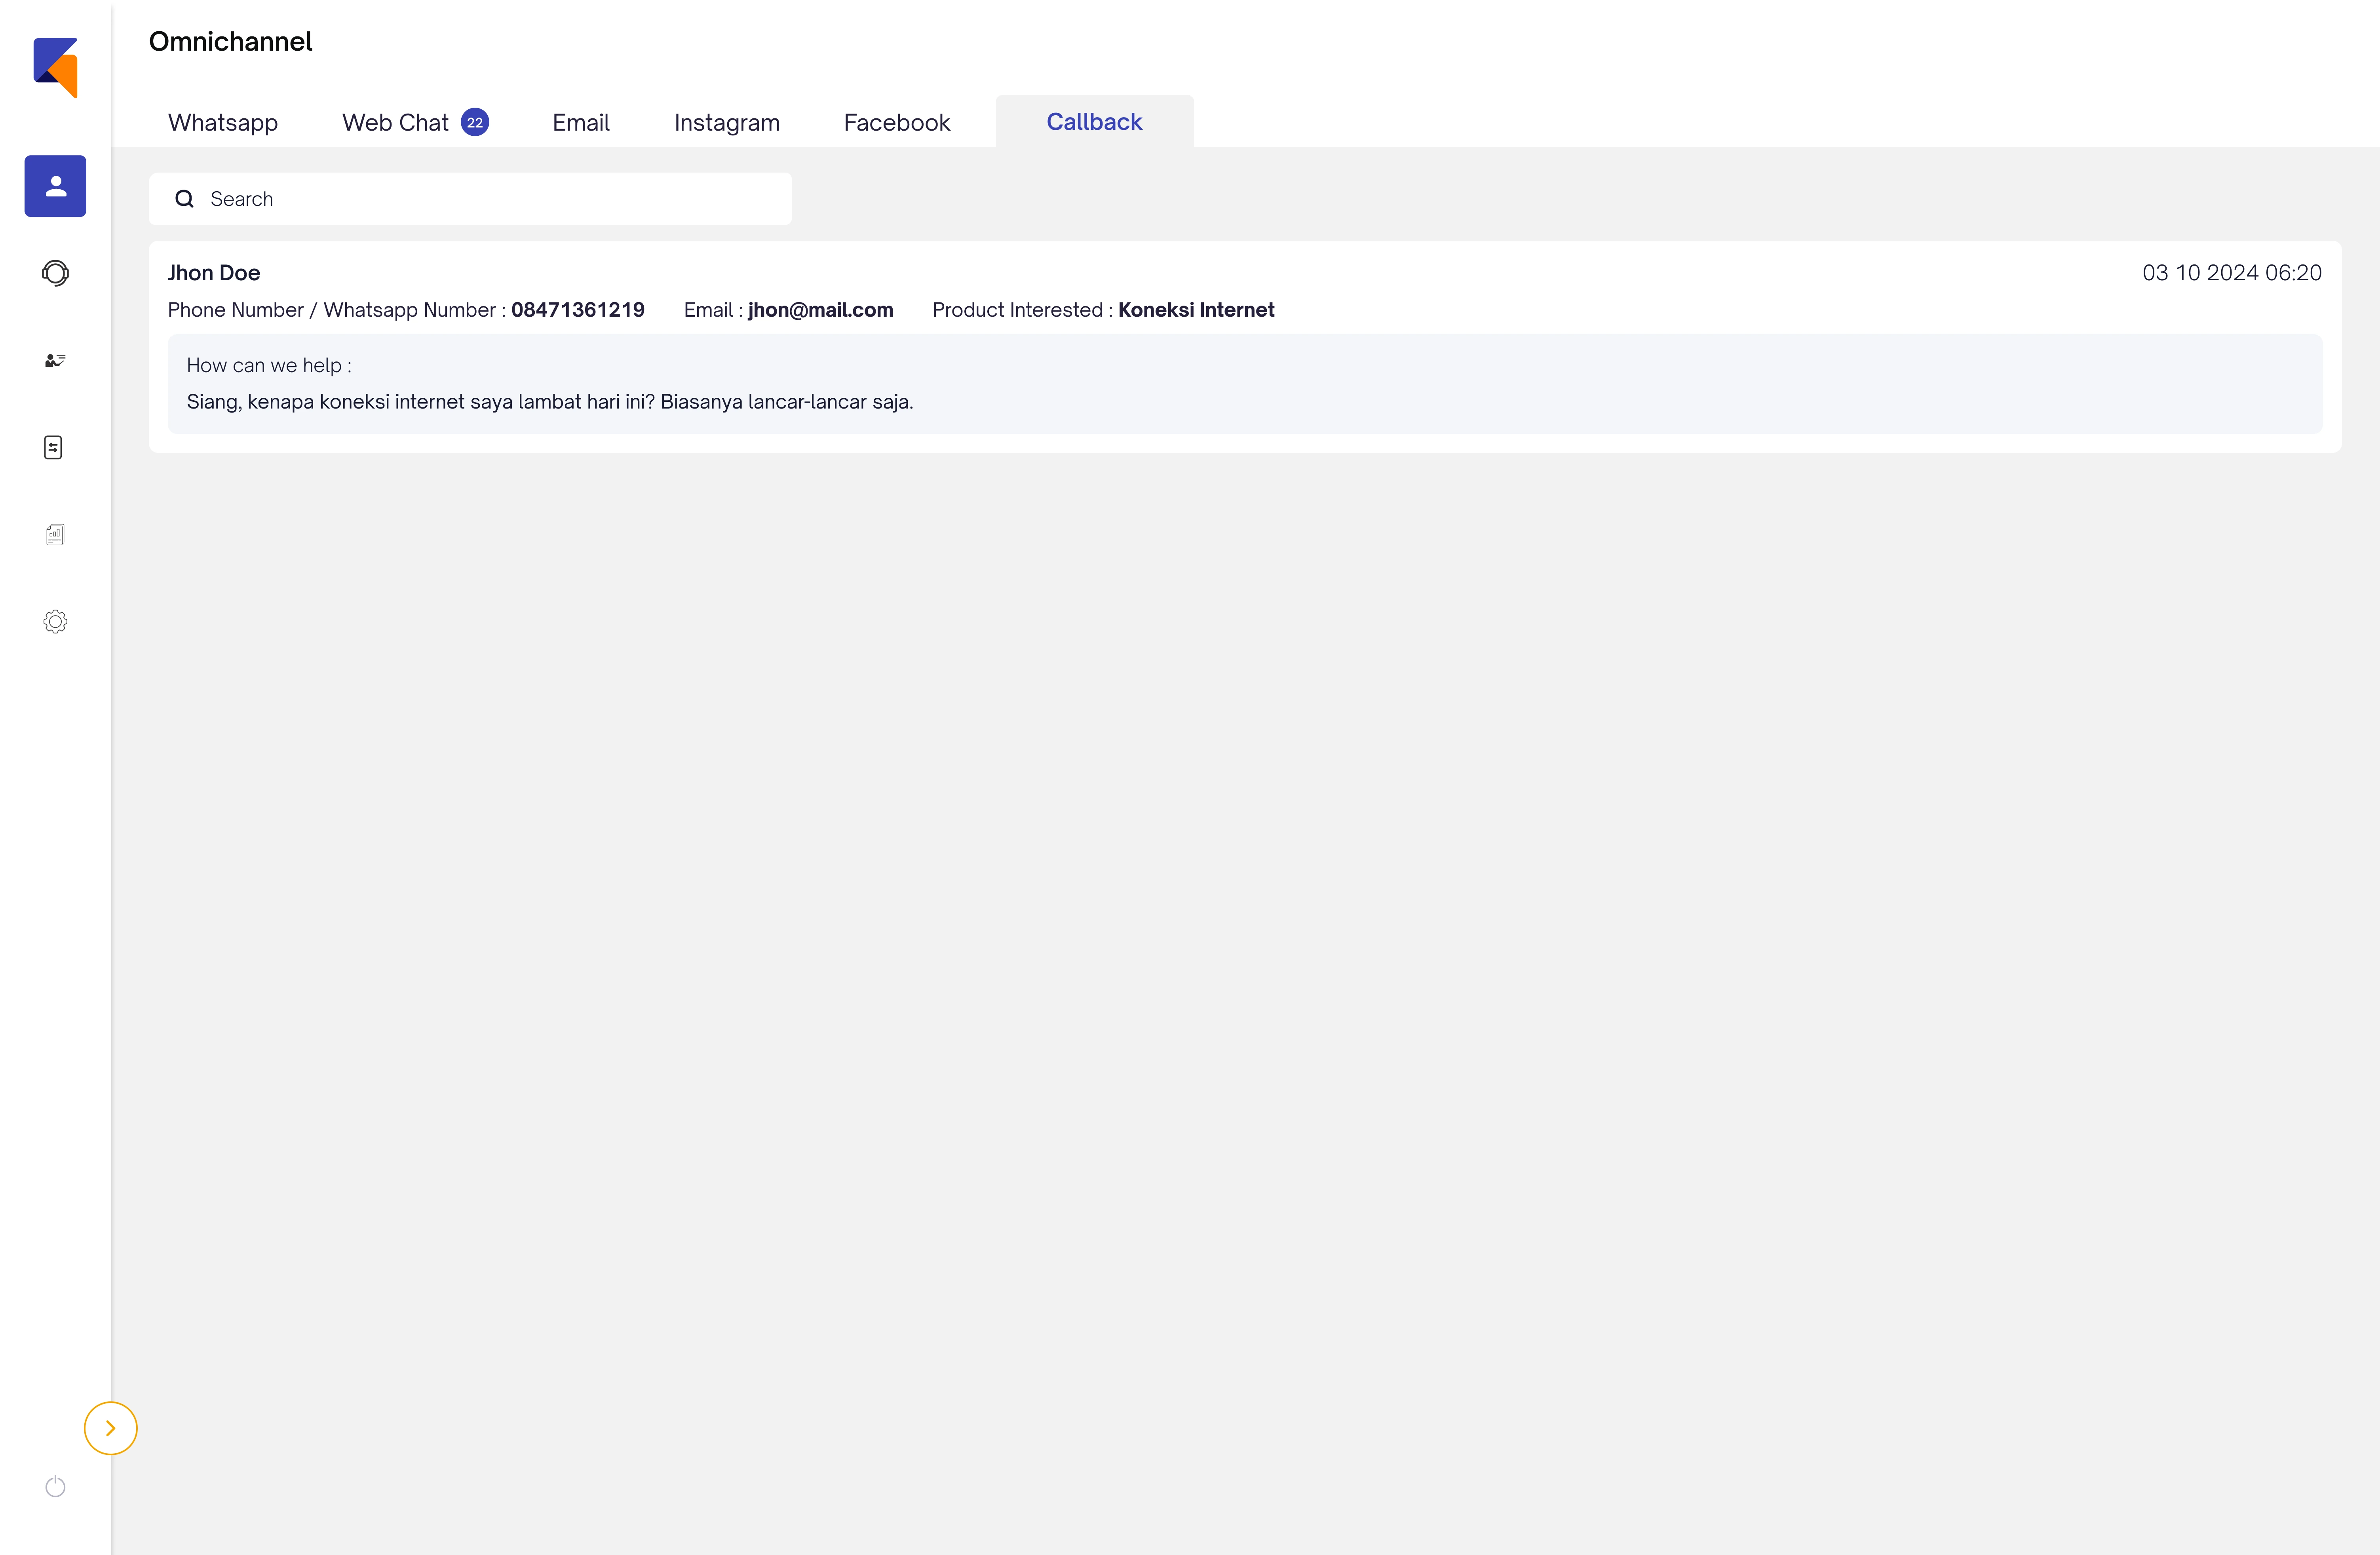Click the power logout icon
The image size is (2380, 1555).
[x=55, y=1487]
